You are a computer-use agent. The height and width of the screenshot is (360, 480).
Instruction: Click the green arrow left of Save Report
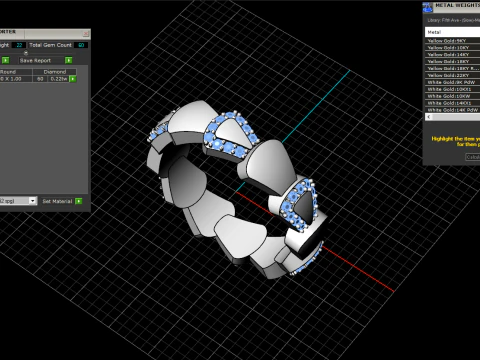pyautogui.click(x=6, y=60)
